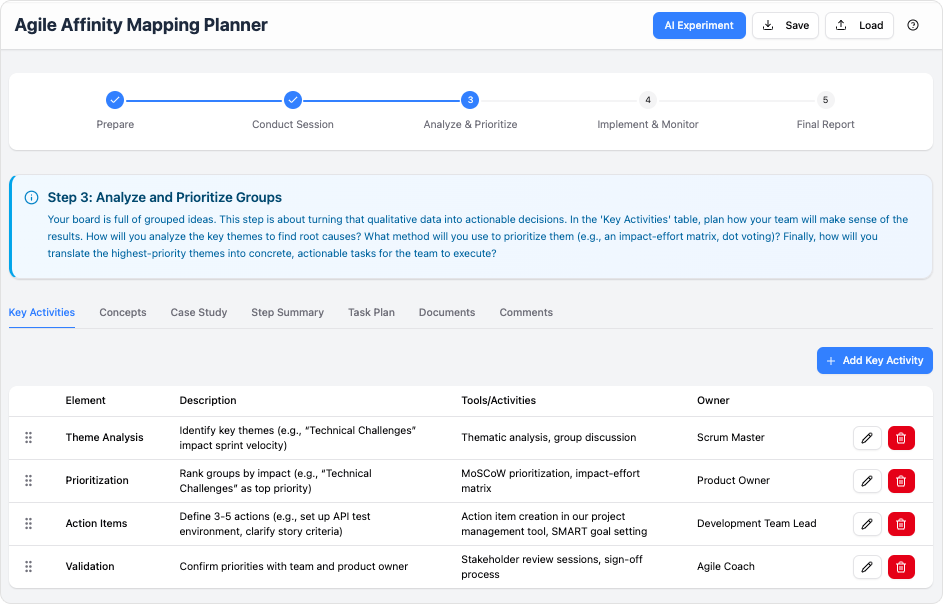Select step 3 Analyze & Prioritize circle
The image size is (943, 604).
pyautogui.click(x=470, y=100)
